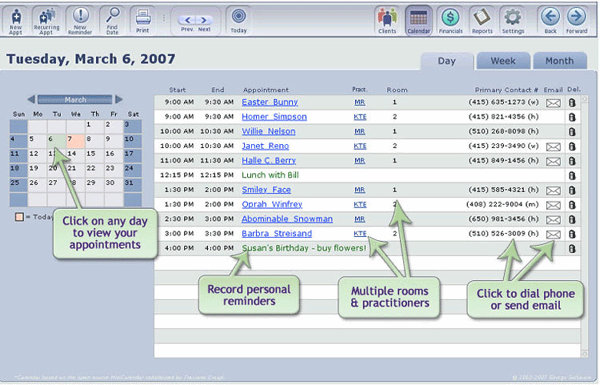Open the March month selector
The image size is (600, 385).
pyautogui.click(x=75, y=100)
